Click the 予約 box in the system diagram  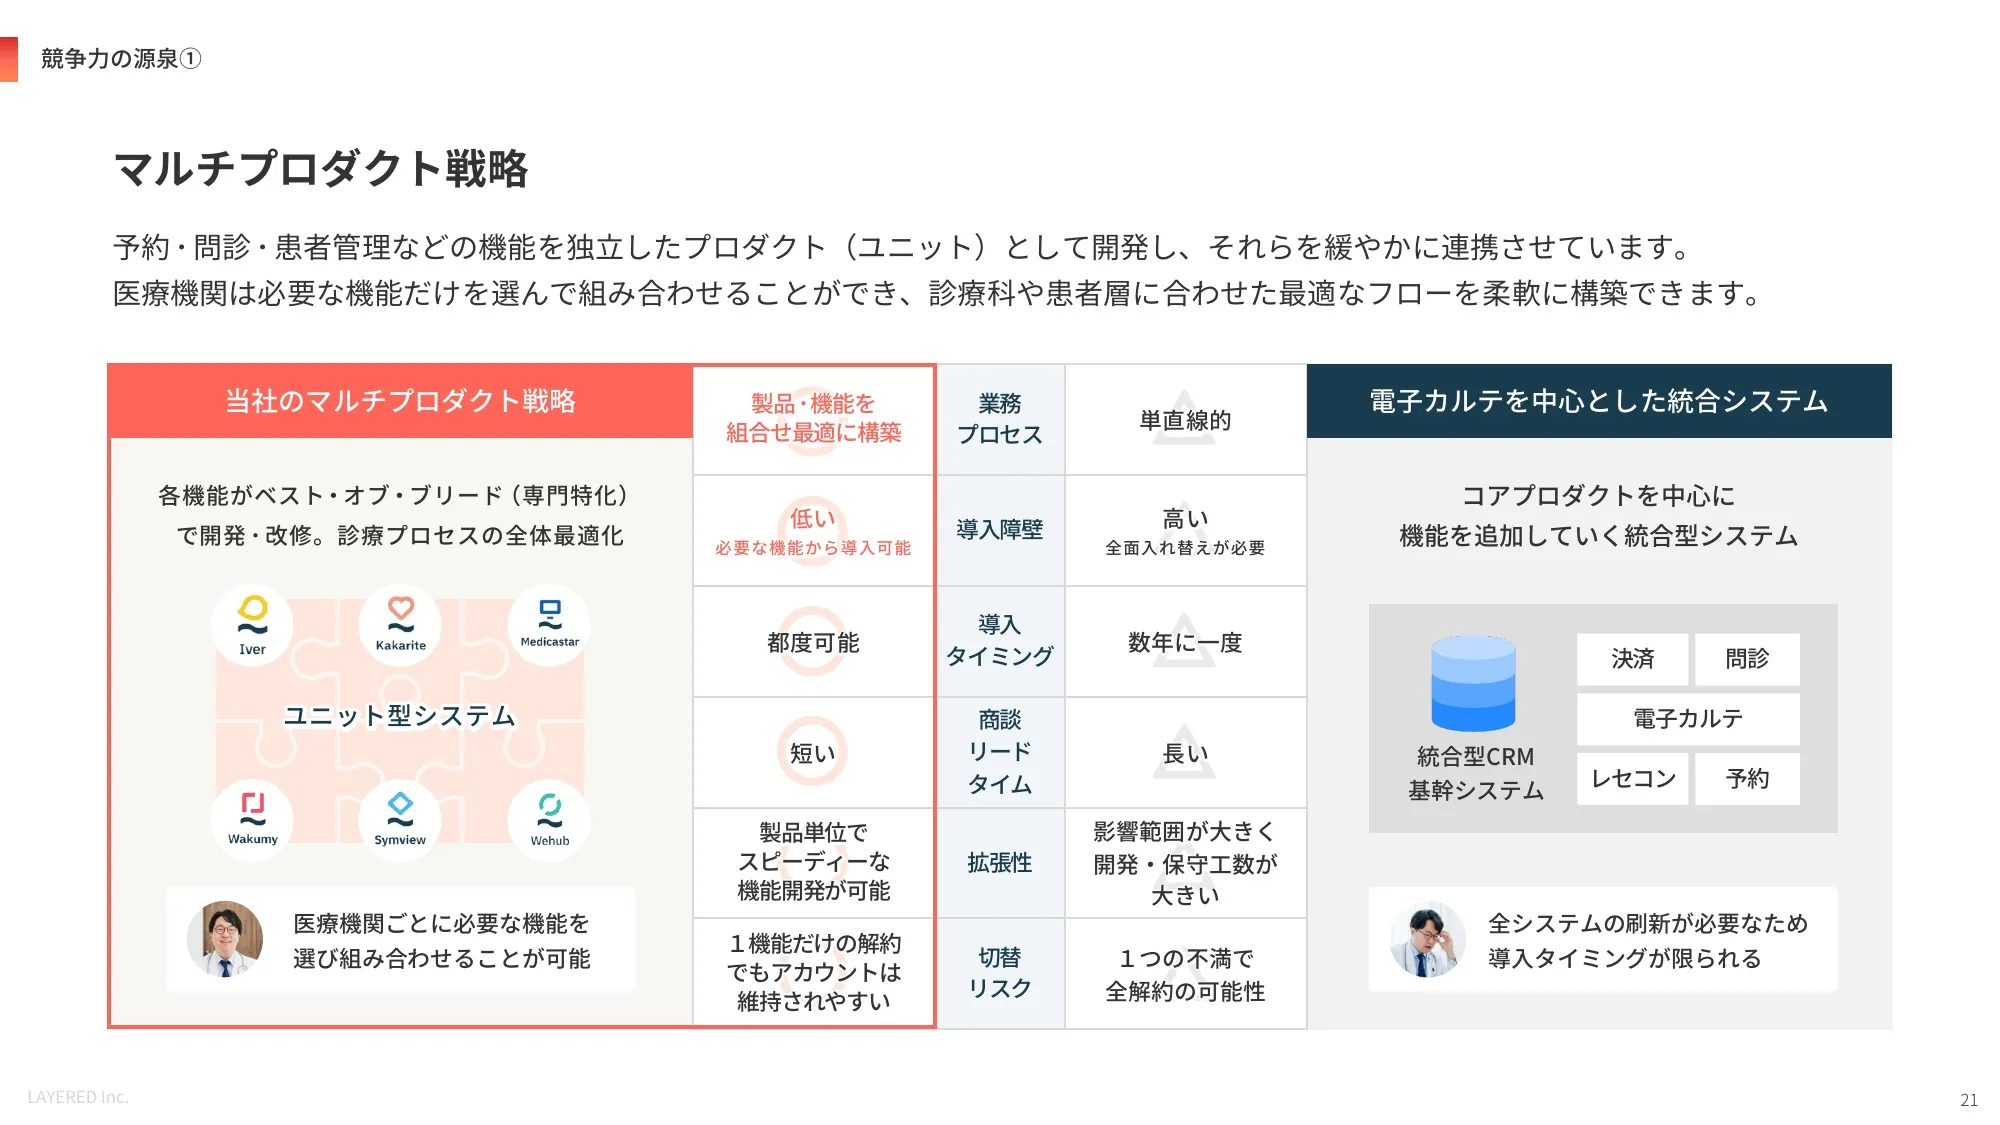[1747, 779]
